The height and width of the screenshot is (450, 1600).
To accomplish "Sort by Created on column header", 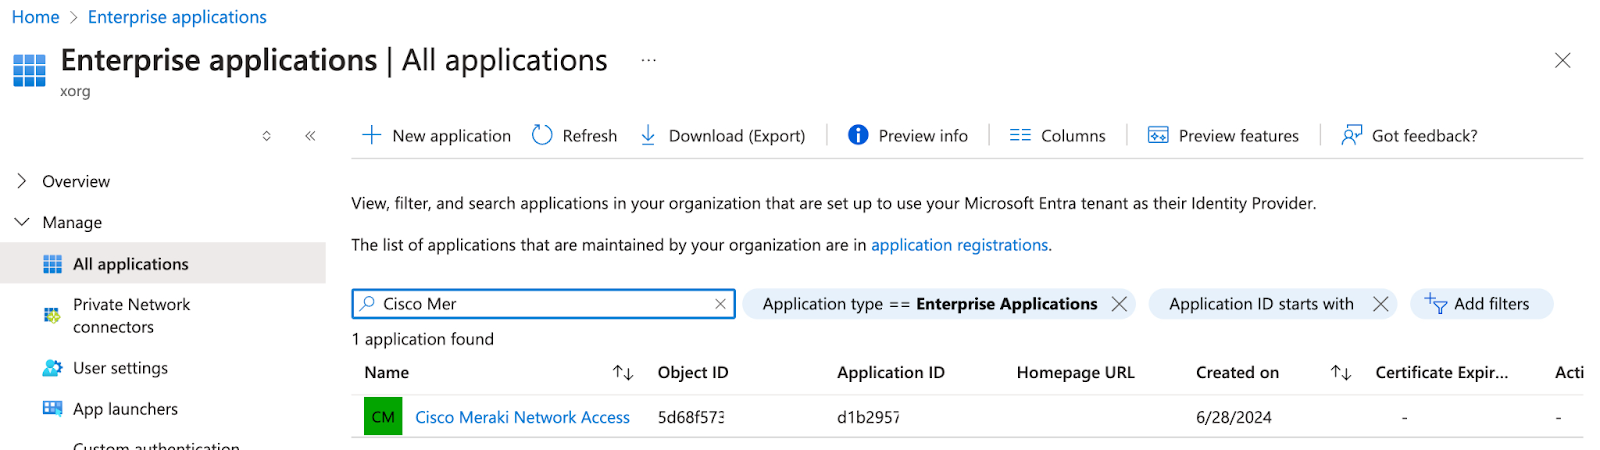I will 1237,373.
